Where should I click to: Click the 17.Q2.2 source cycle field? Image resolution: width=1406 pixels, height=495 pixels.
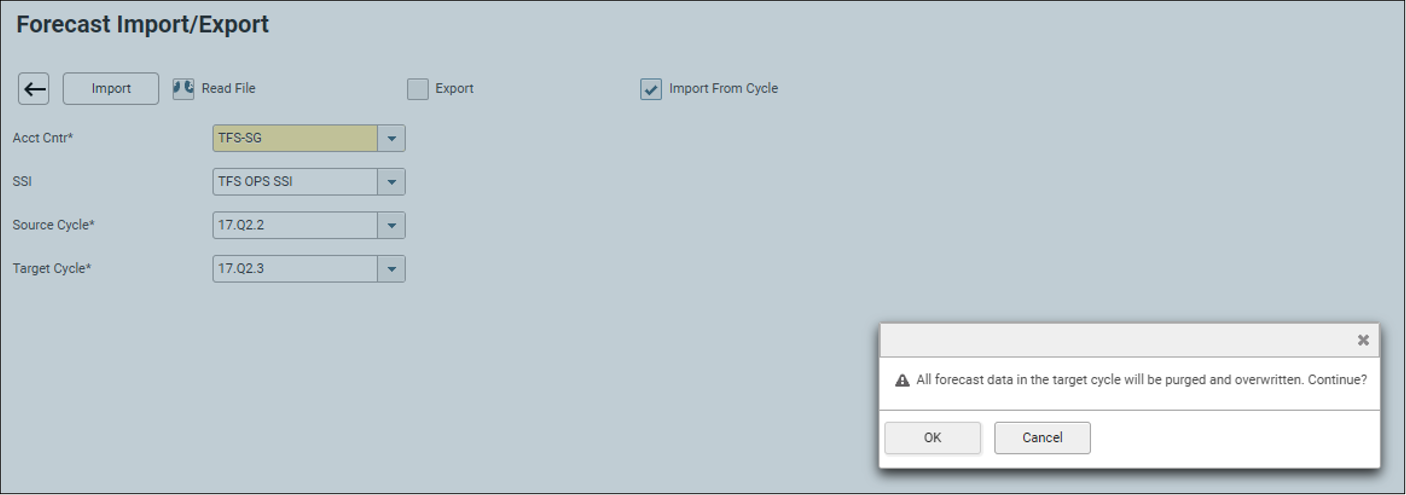295,225
